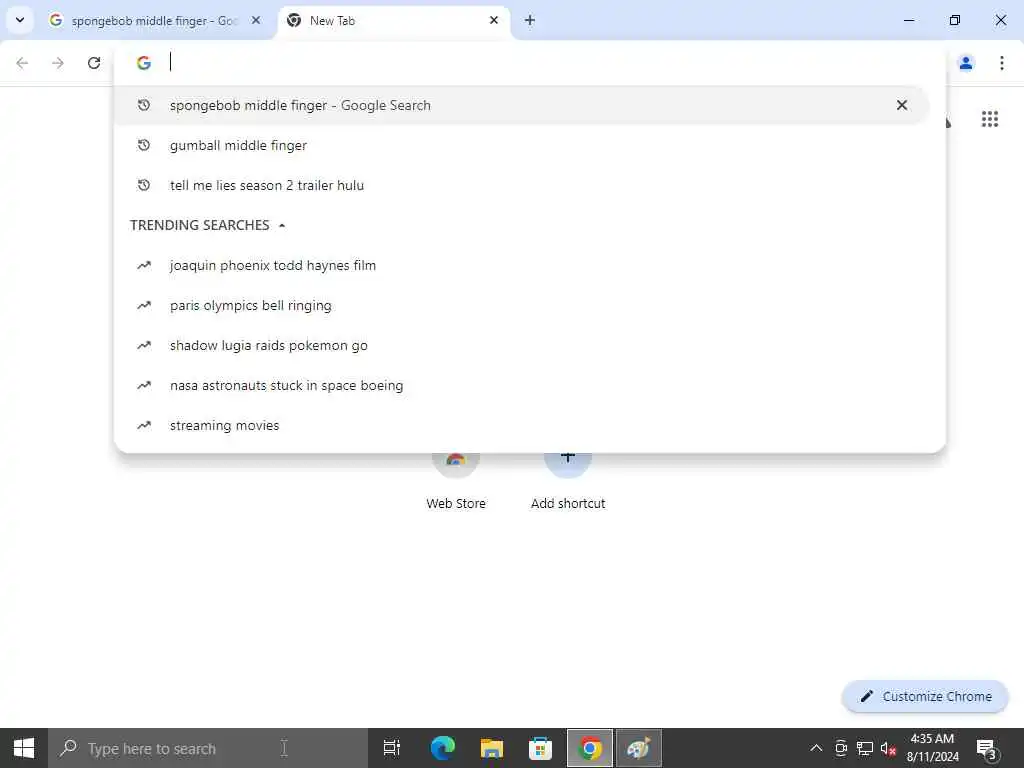Screen dimensions: 1024x768
Task: Select nasa astronauts stuck in space boeing
Action: (521, 385)
